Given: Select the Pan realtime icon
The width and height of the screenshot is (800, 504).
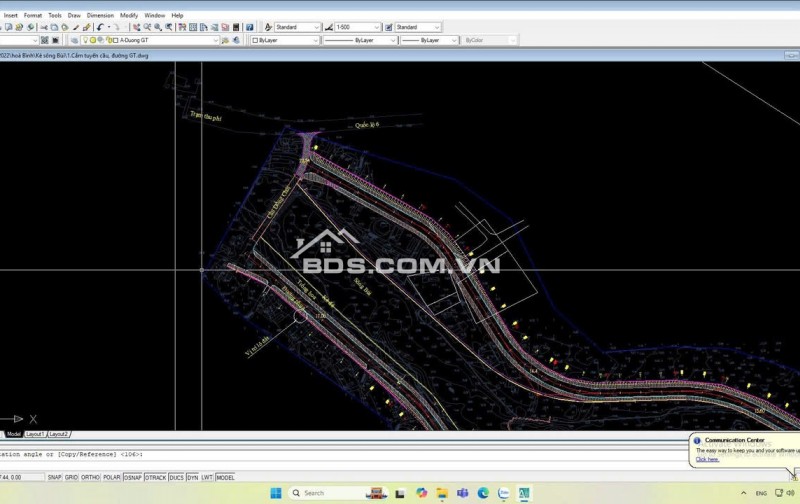Looking at the screenshot, I should coord(137,27).
